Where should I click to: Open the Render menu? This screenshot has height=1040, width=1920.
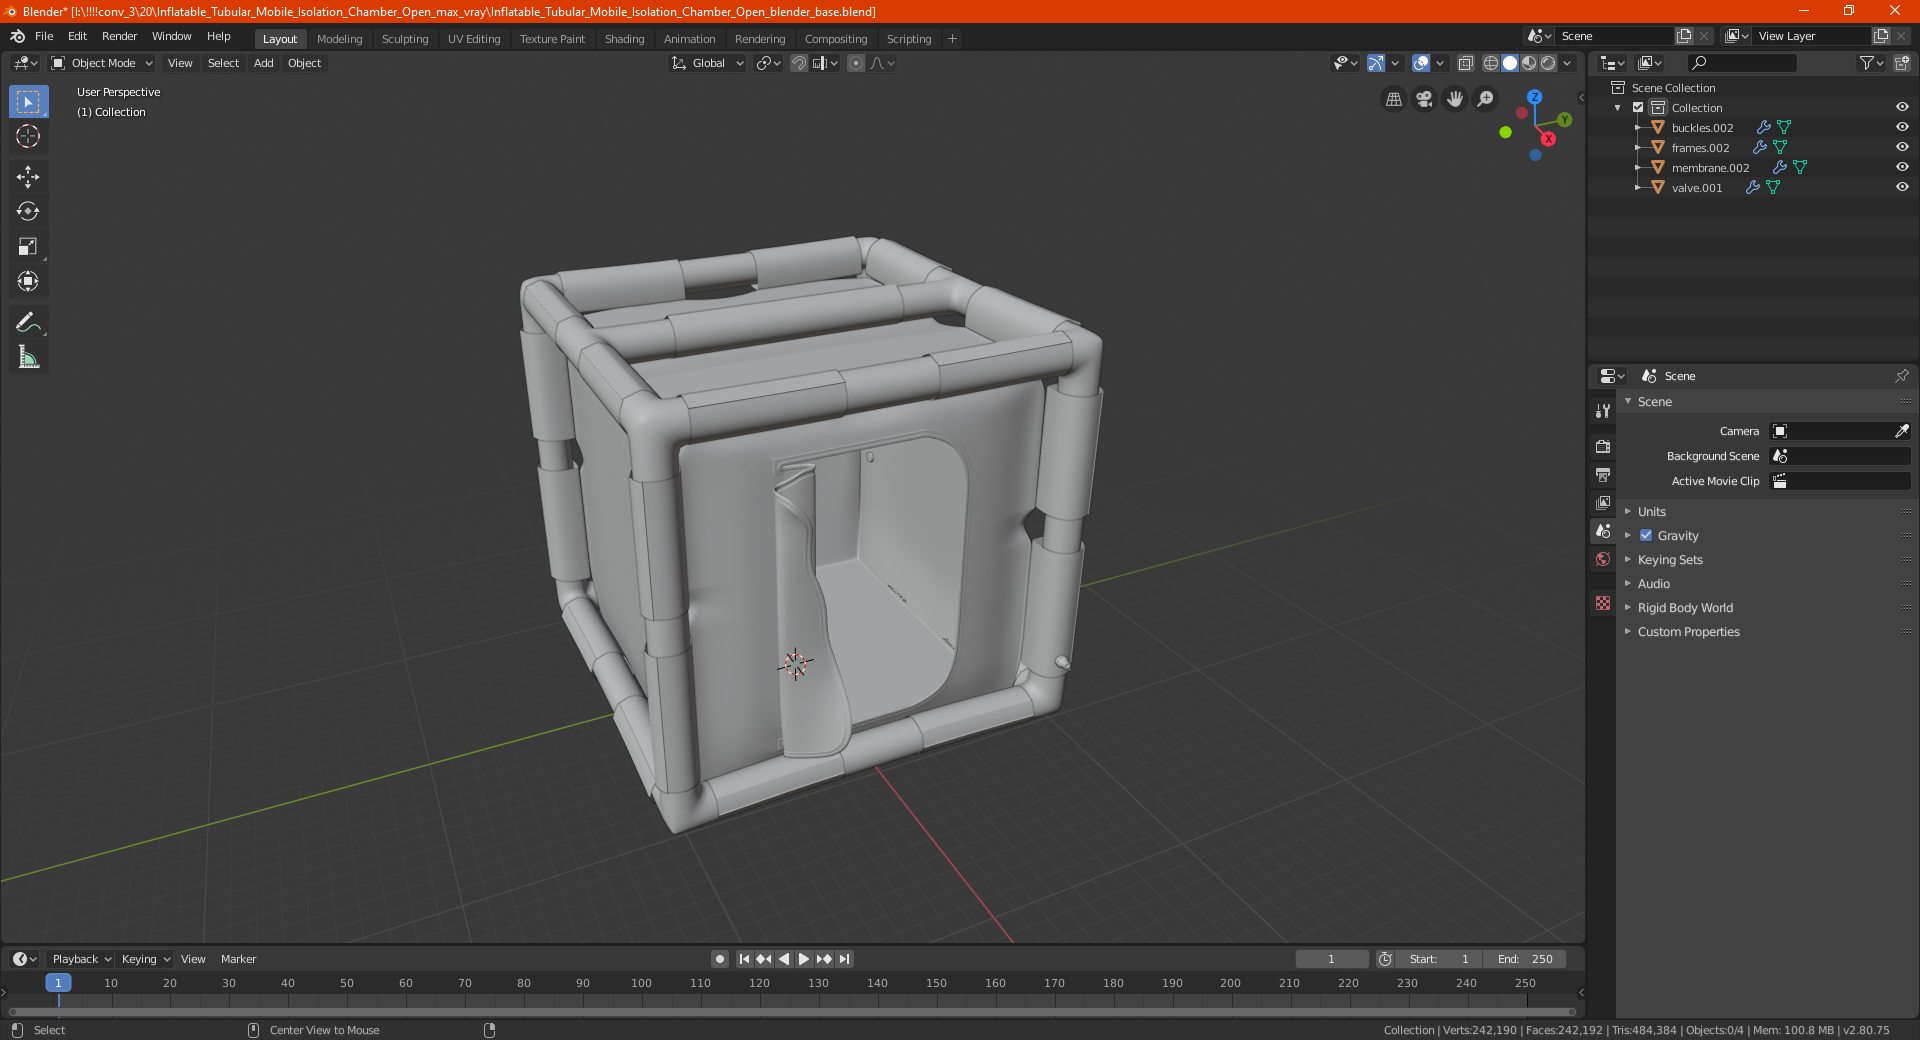coord(119,36)
